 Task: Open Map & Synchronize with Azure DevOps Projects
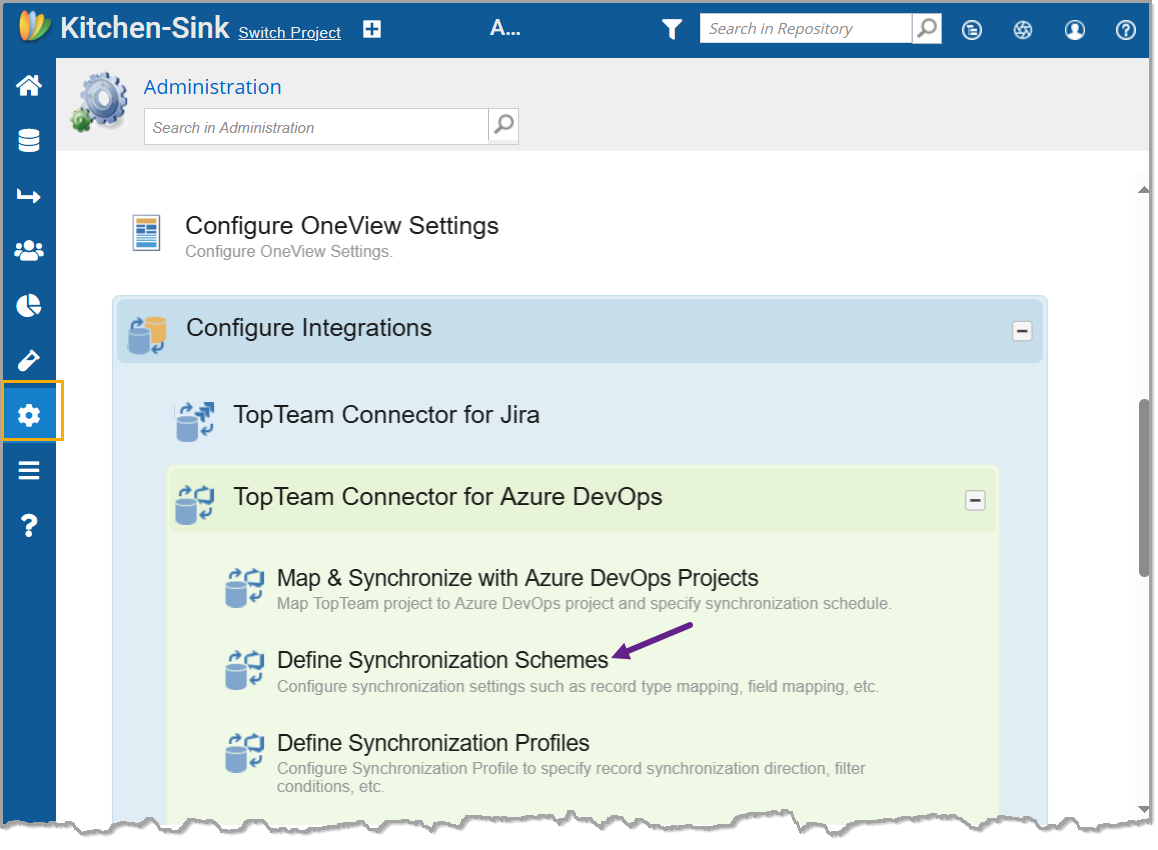(x=517, y=578)
